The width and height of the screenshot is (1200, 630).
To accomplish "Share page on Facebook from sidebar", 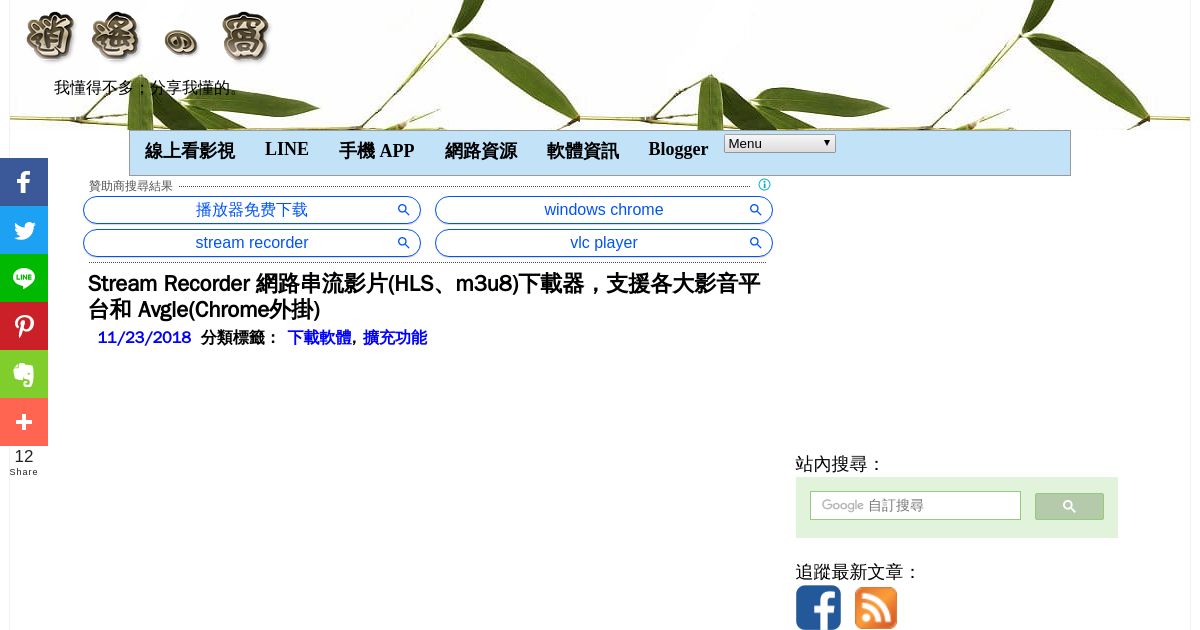I will (x=24, y=182).
